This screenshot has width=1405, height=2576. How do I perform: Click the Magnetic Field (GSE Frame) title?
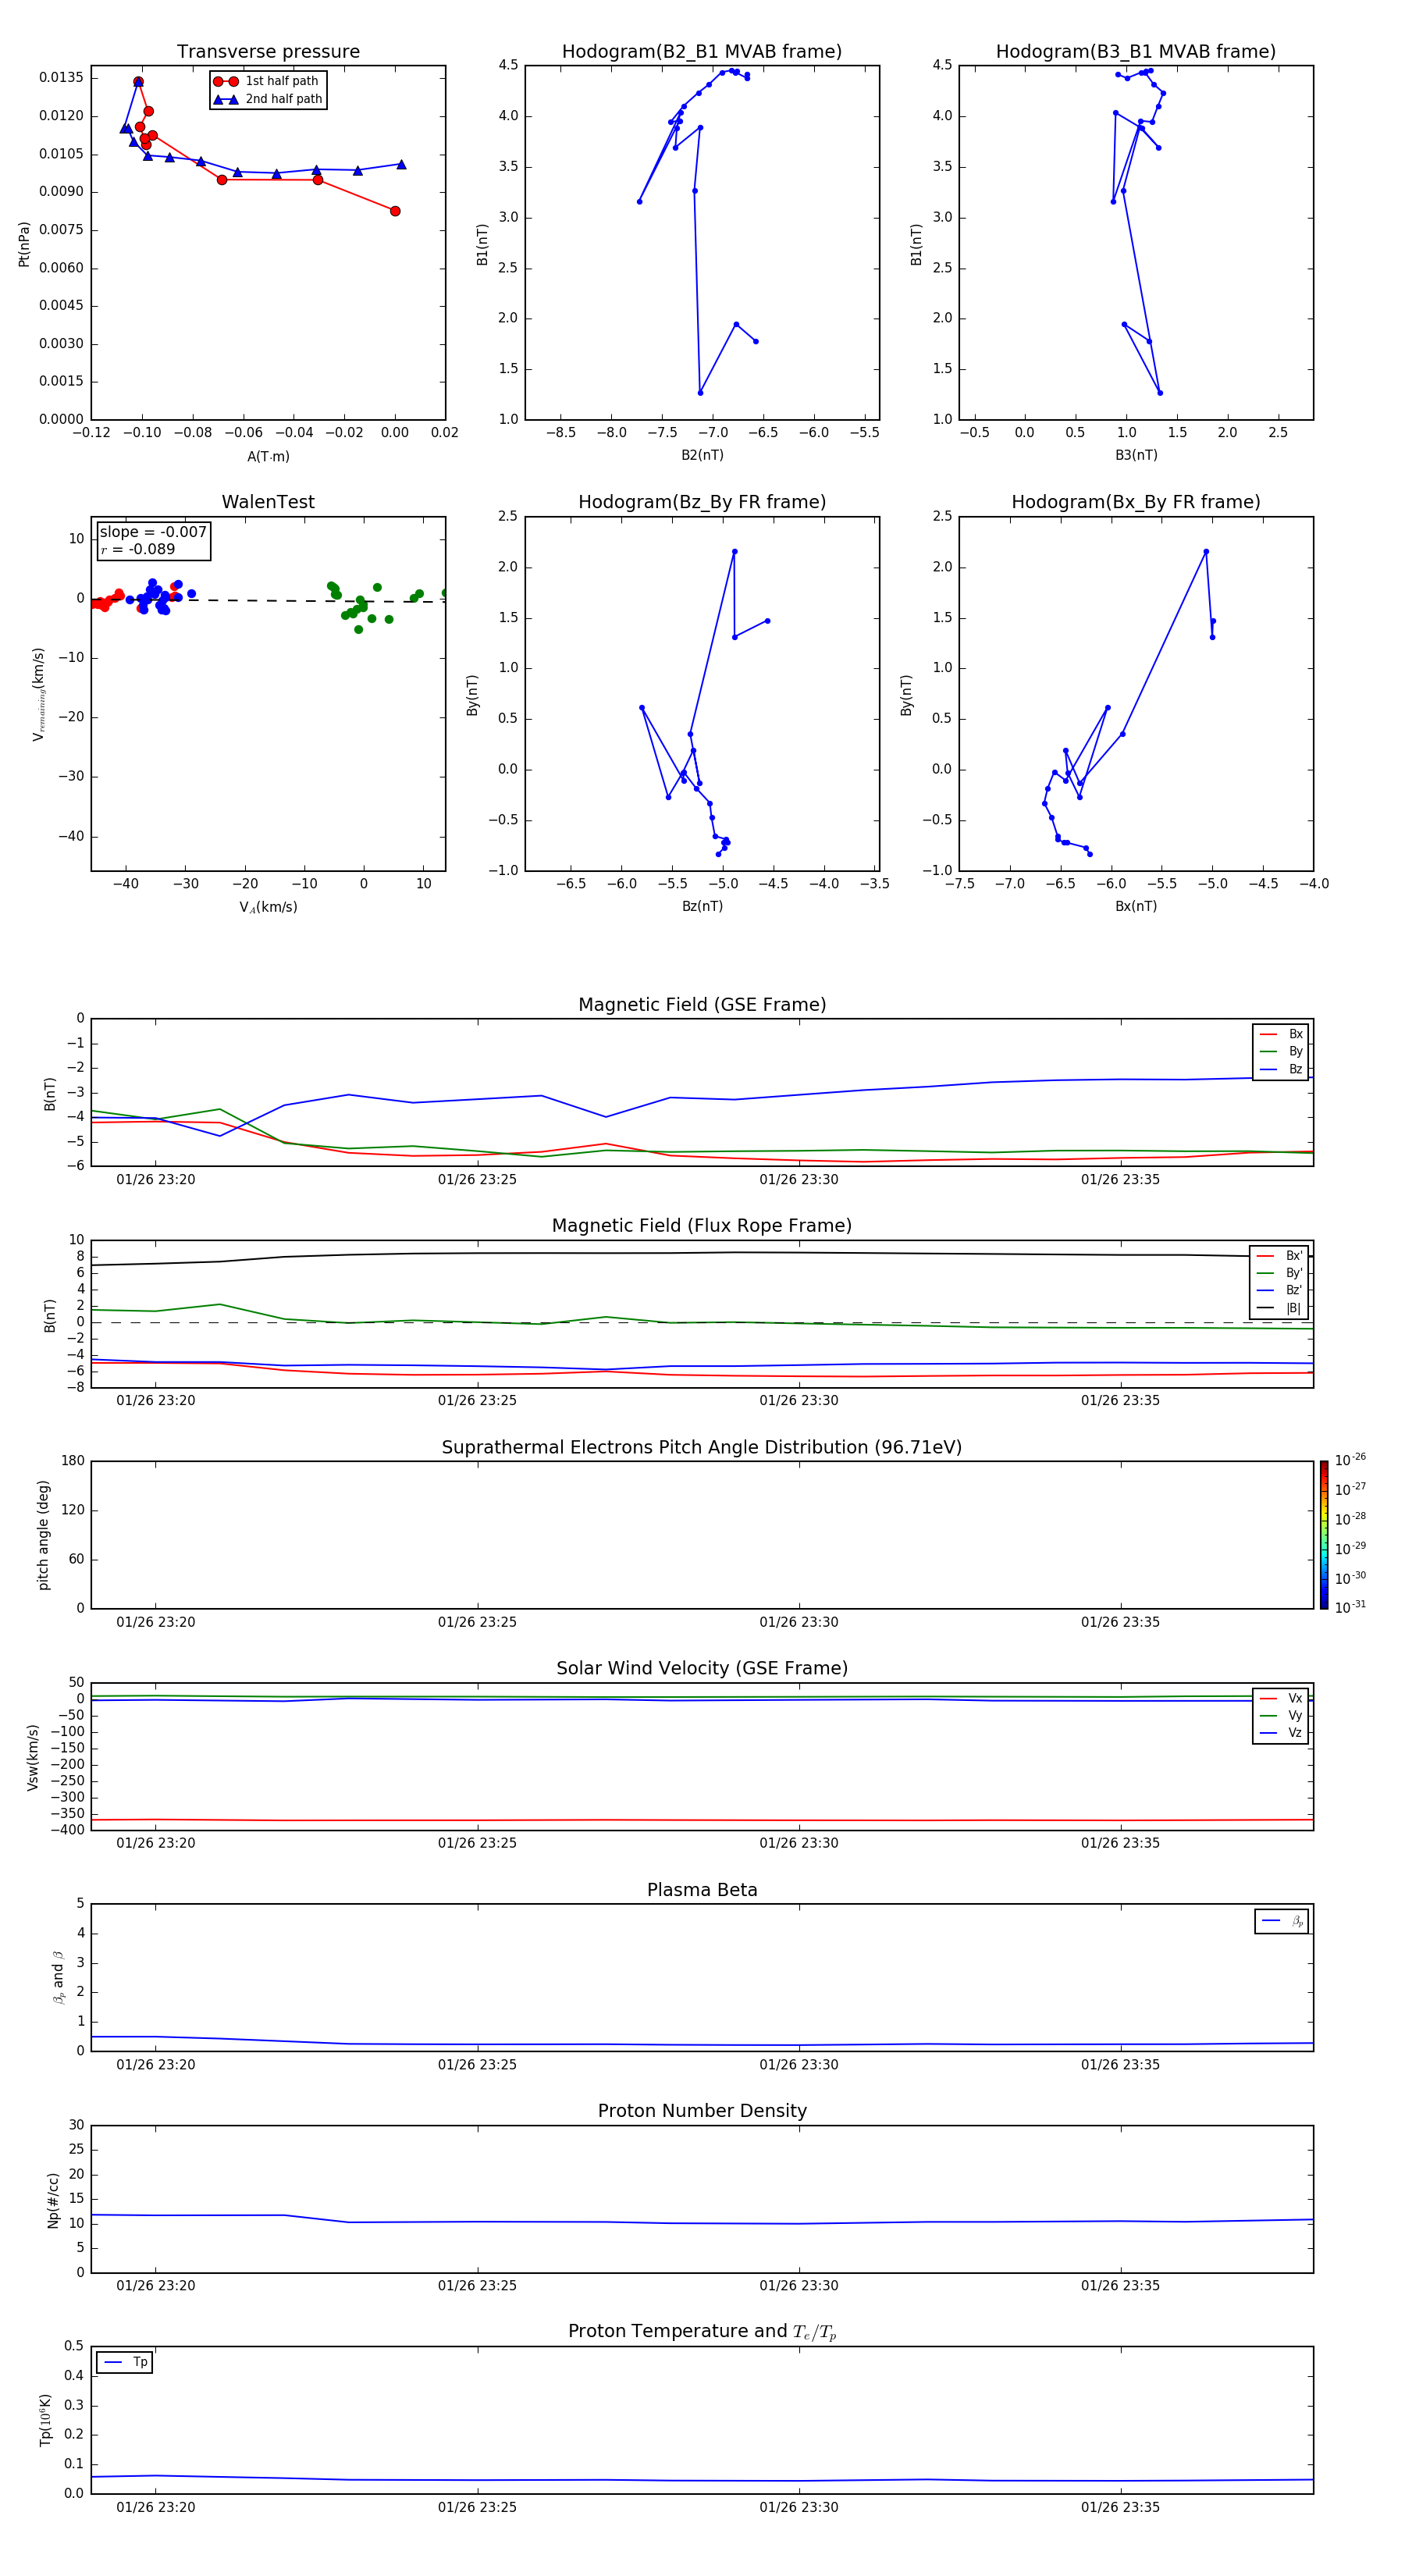[702, 1005]
